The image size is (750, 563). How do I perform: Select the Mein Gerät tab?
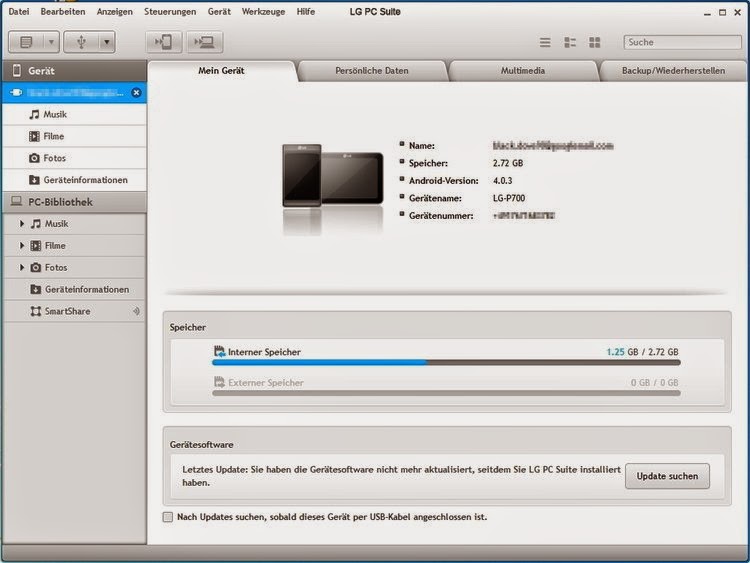(x=221, y=71)
